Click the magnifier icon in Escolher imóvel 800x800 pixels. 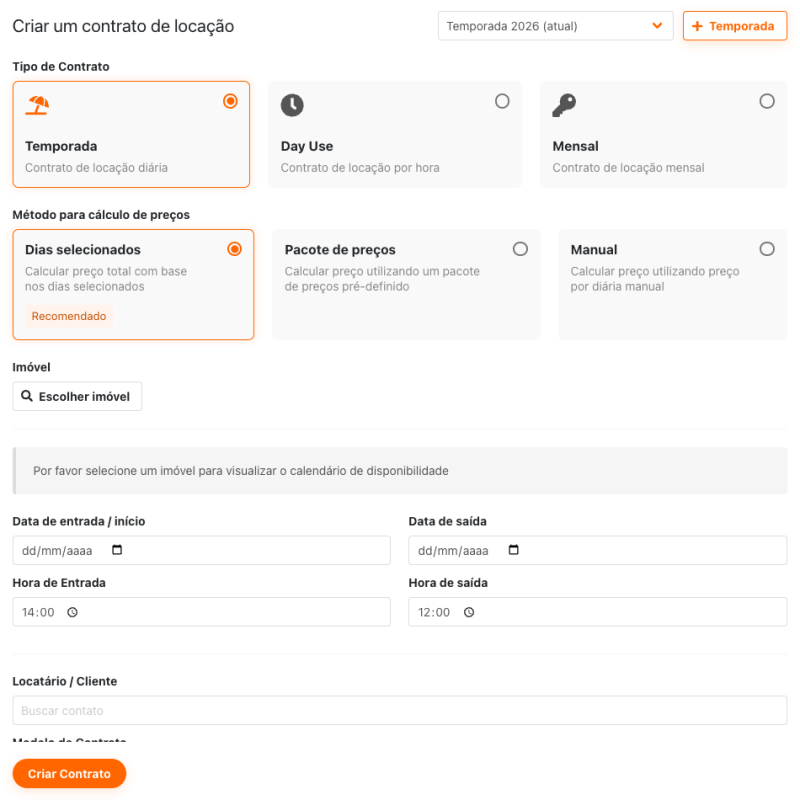[27, 396]
